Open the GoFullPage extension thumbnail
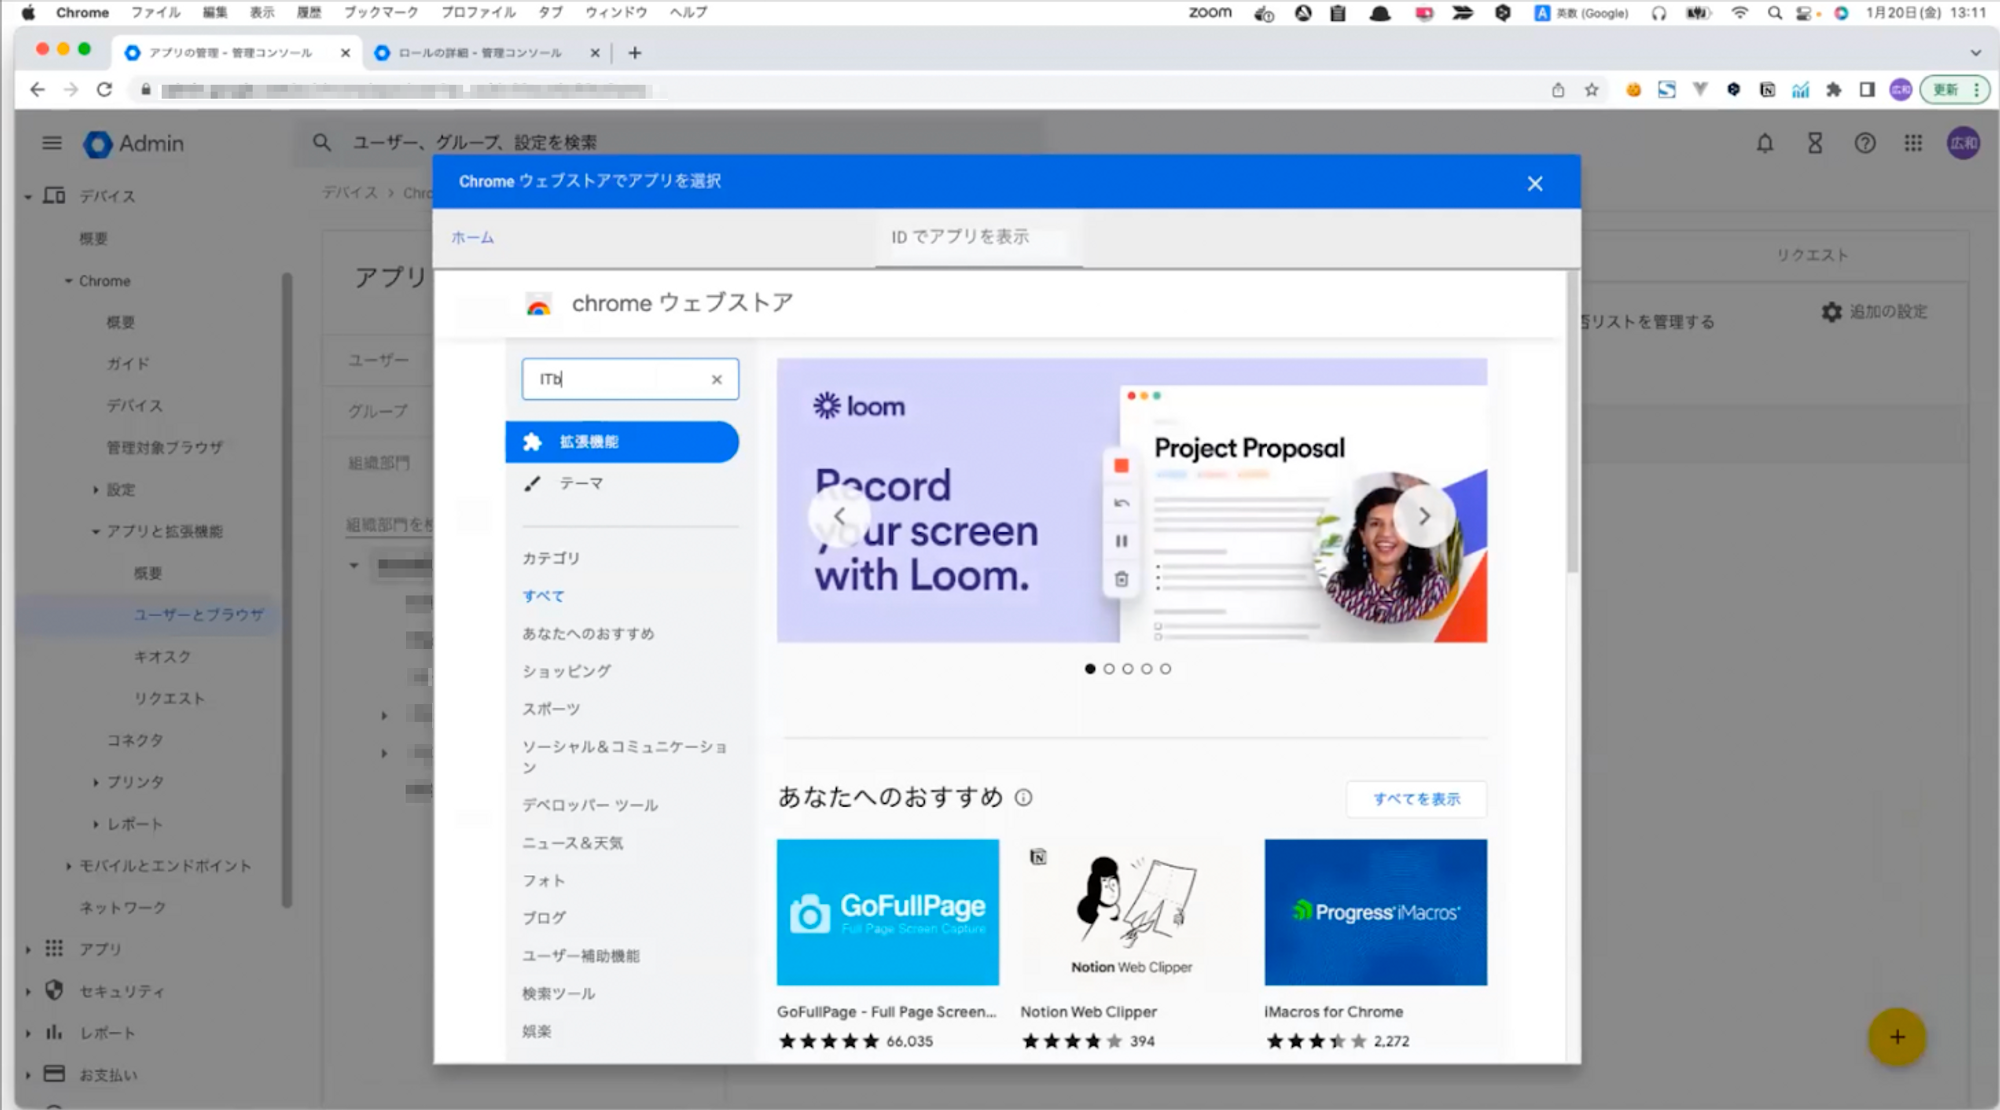This screenshot has height=1110, width=2000. tap(887, 912)
